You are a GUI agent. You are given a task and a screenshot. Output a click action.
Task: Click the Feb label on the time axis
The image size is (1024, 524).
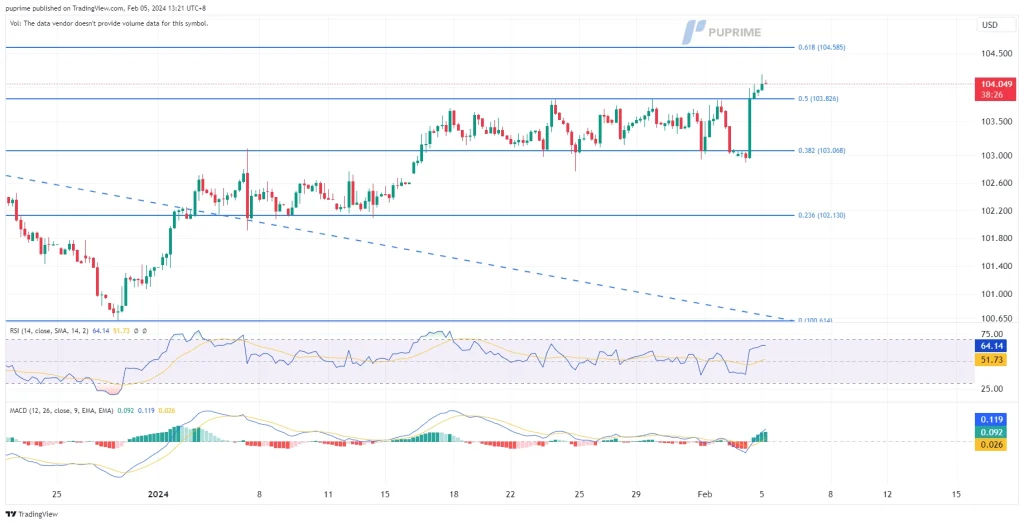pyautogui.click(x=706, y=494)
